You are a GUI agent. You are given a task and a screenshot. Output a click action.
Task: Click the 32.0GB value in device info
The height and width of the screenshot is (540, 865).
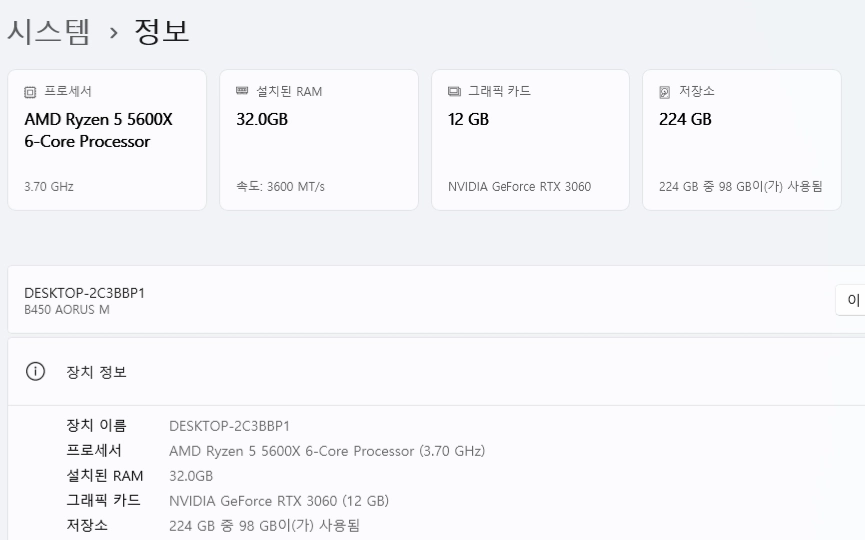click(x=191, y=476)
